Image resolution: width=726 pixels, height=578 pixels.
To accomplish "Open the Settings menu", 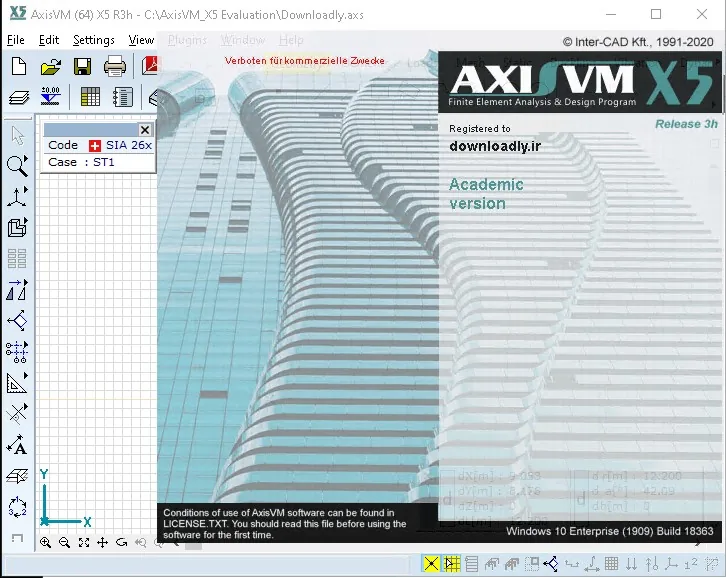I will (x=94, y=40).
